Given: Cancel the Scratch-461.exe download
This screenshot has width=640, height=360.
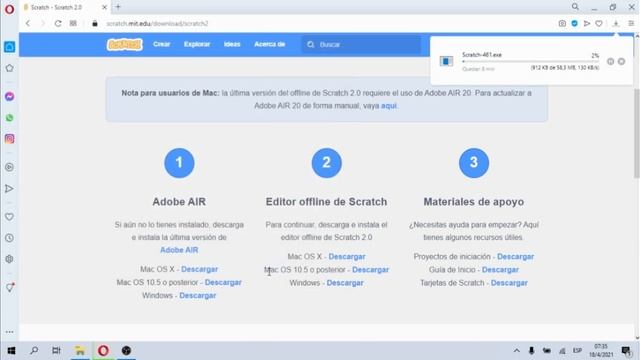Looking at the screenshot, I should tap(621, 62).
